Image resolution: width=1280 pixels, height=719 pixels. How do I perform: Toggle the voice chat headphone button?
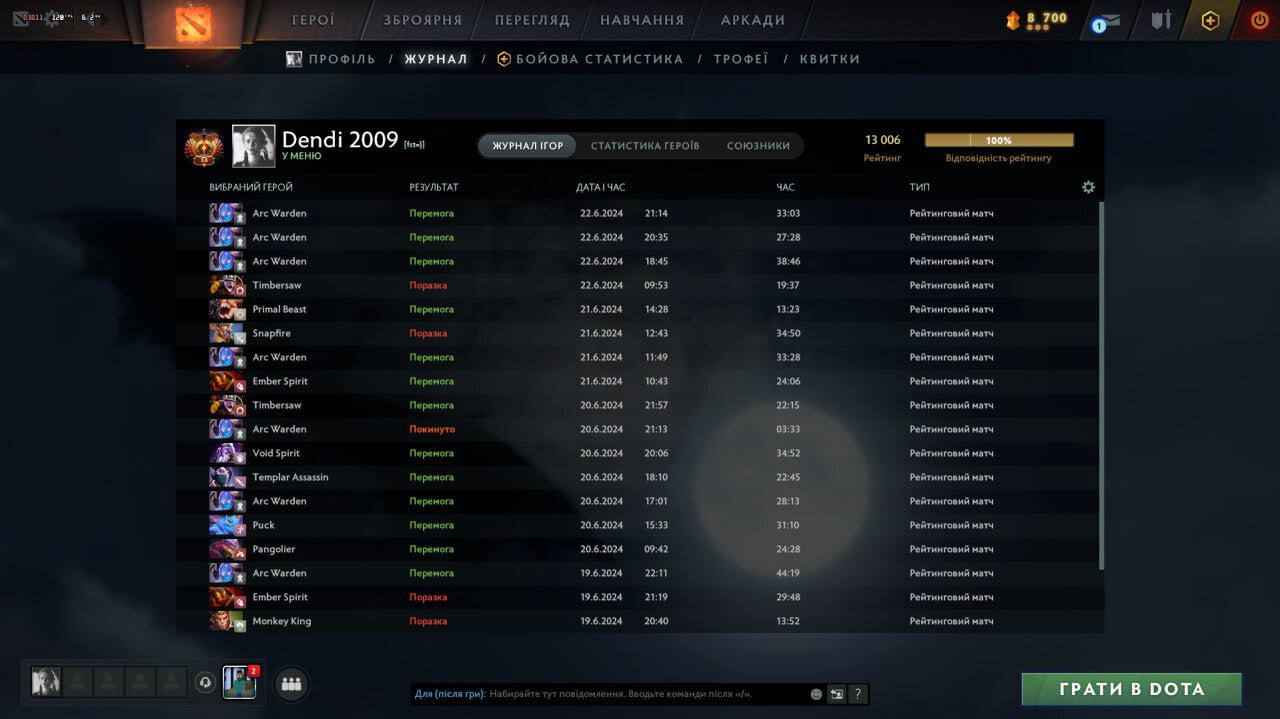(207, 684)
